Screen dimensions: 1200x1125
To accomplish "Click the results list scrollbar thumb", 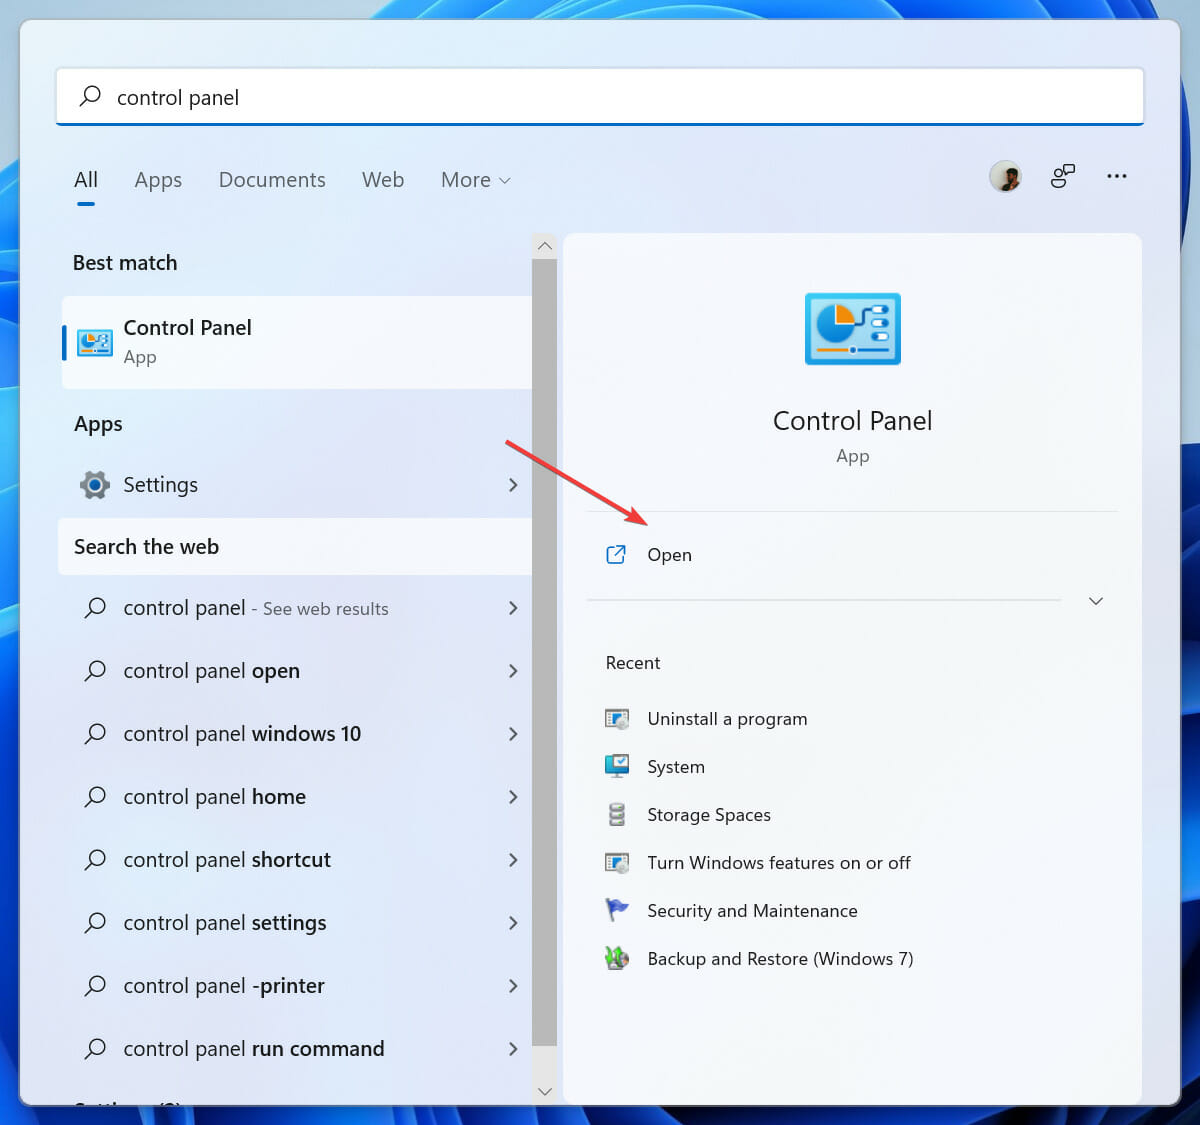I will (545, 652).
